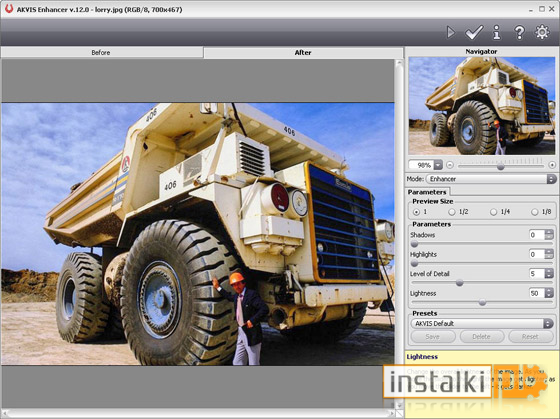Open help with the question mark icon
This screenshot has height=419, width=560.
(x=519, y=32)
